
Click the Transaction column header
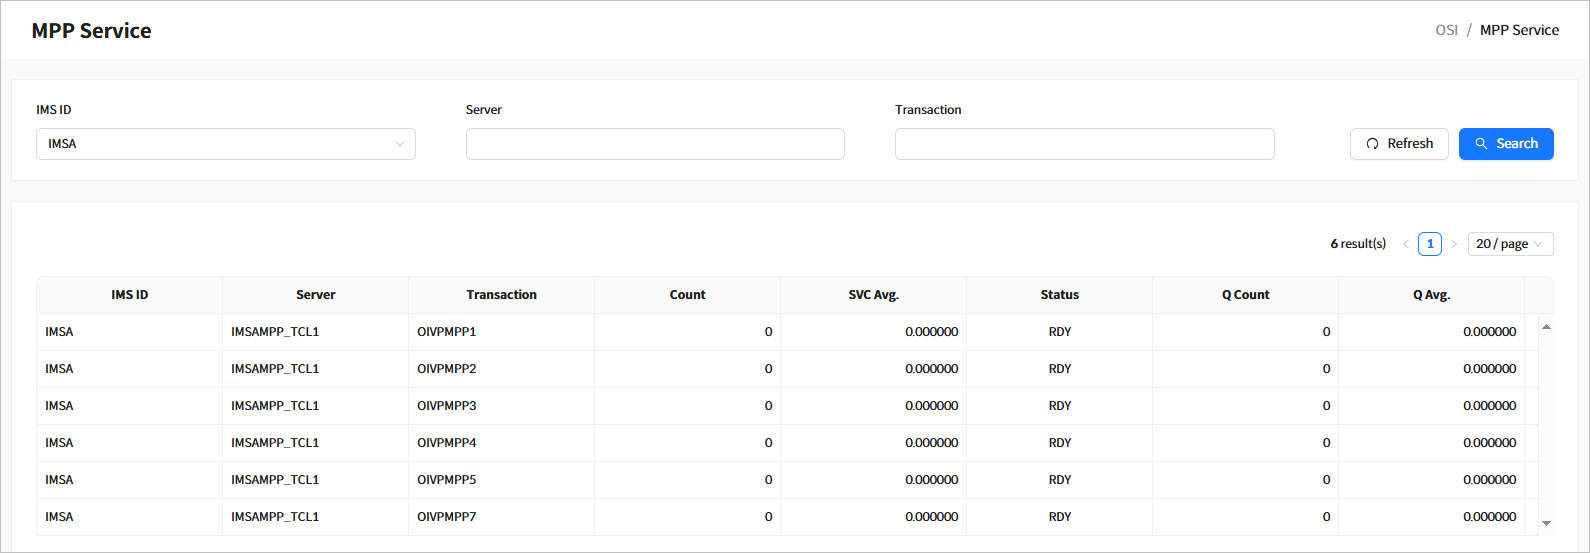coord(501,295)
